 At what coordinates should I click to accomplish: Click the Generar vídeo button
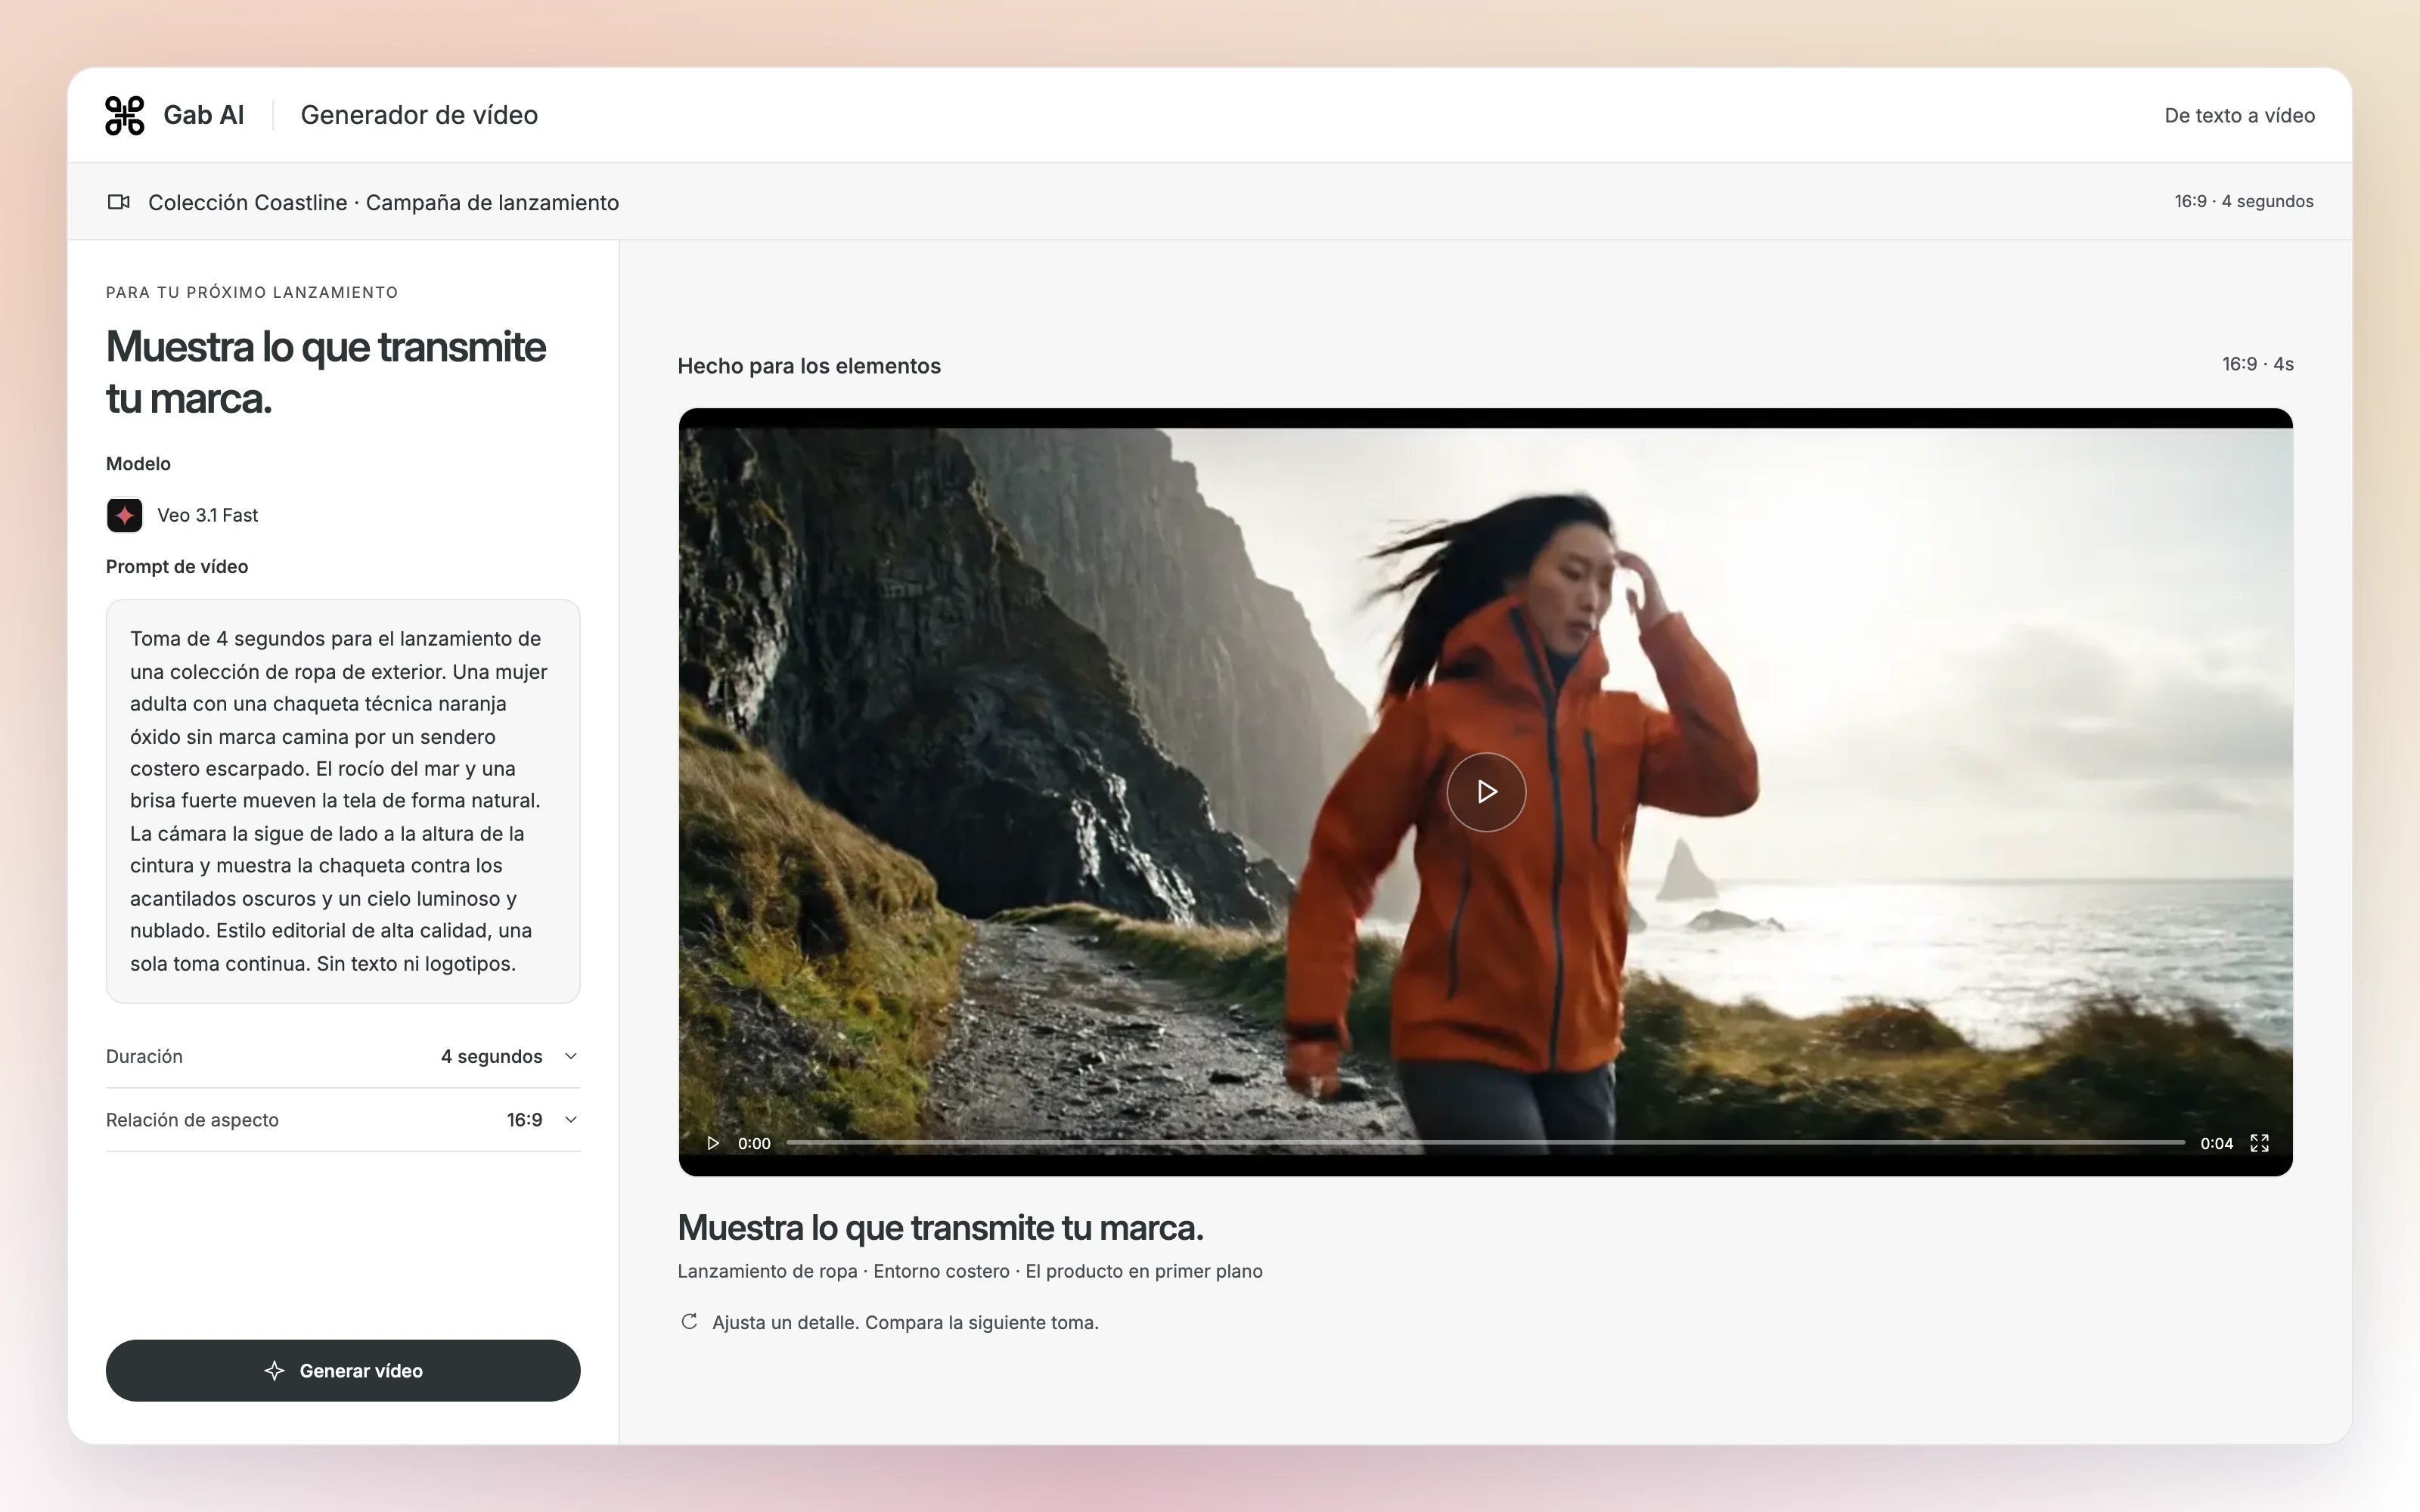[343, 1371]
